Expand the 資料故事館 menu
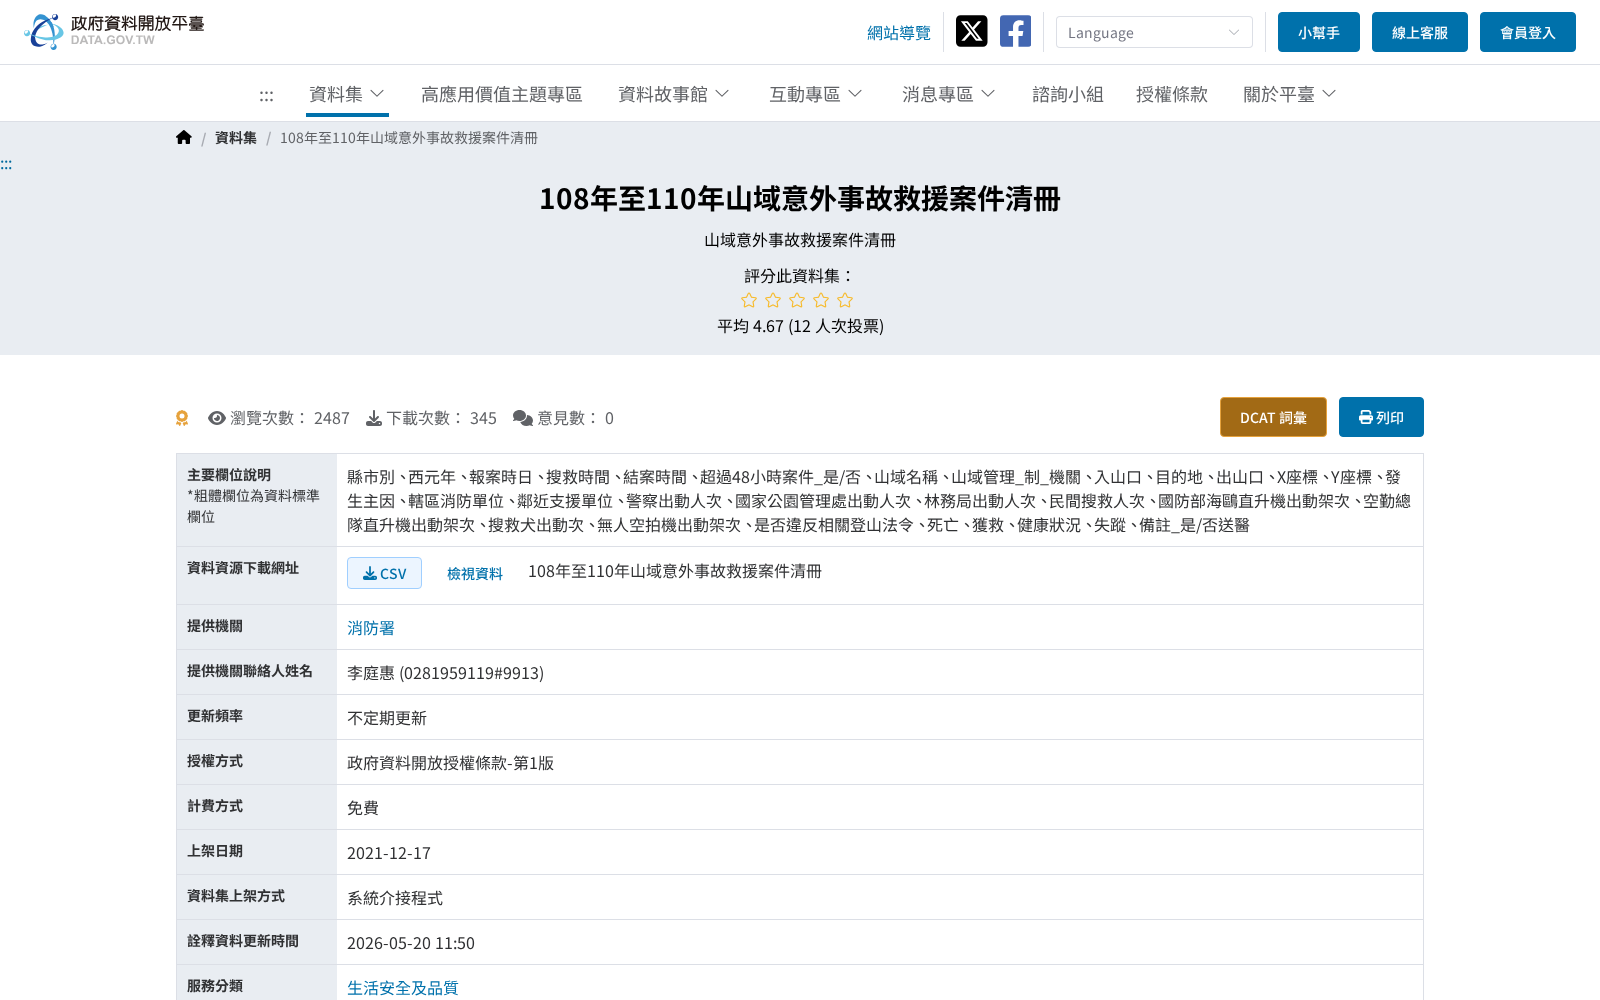The height and width of the screenshot is (1000, 1600). (674, 94)
